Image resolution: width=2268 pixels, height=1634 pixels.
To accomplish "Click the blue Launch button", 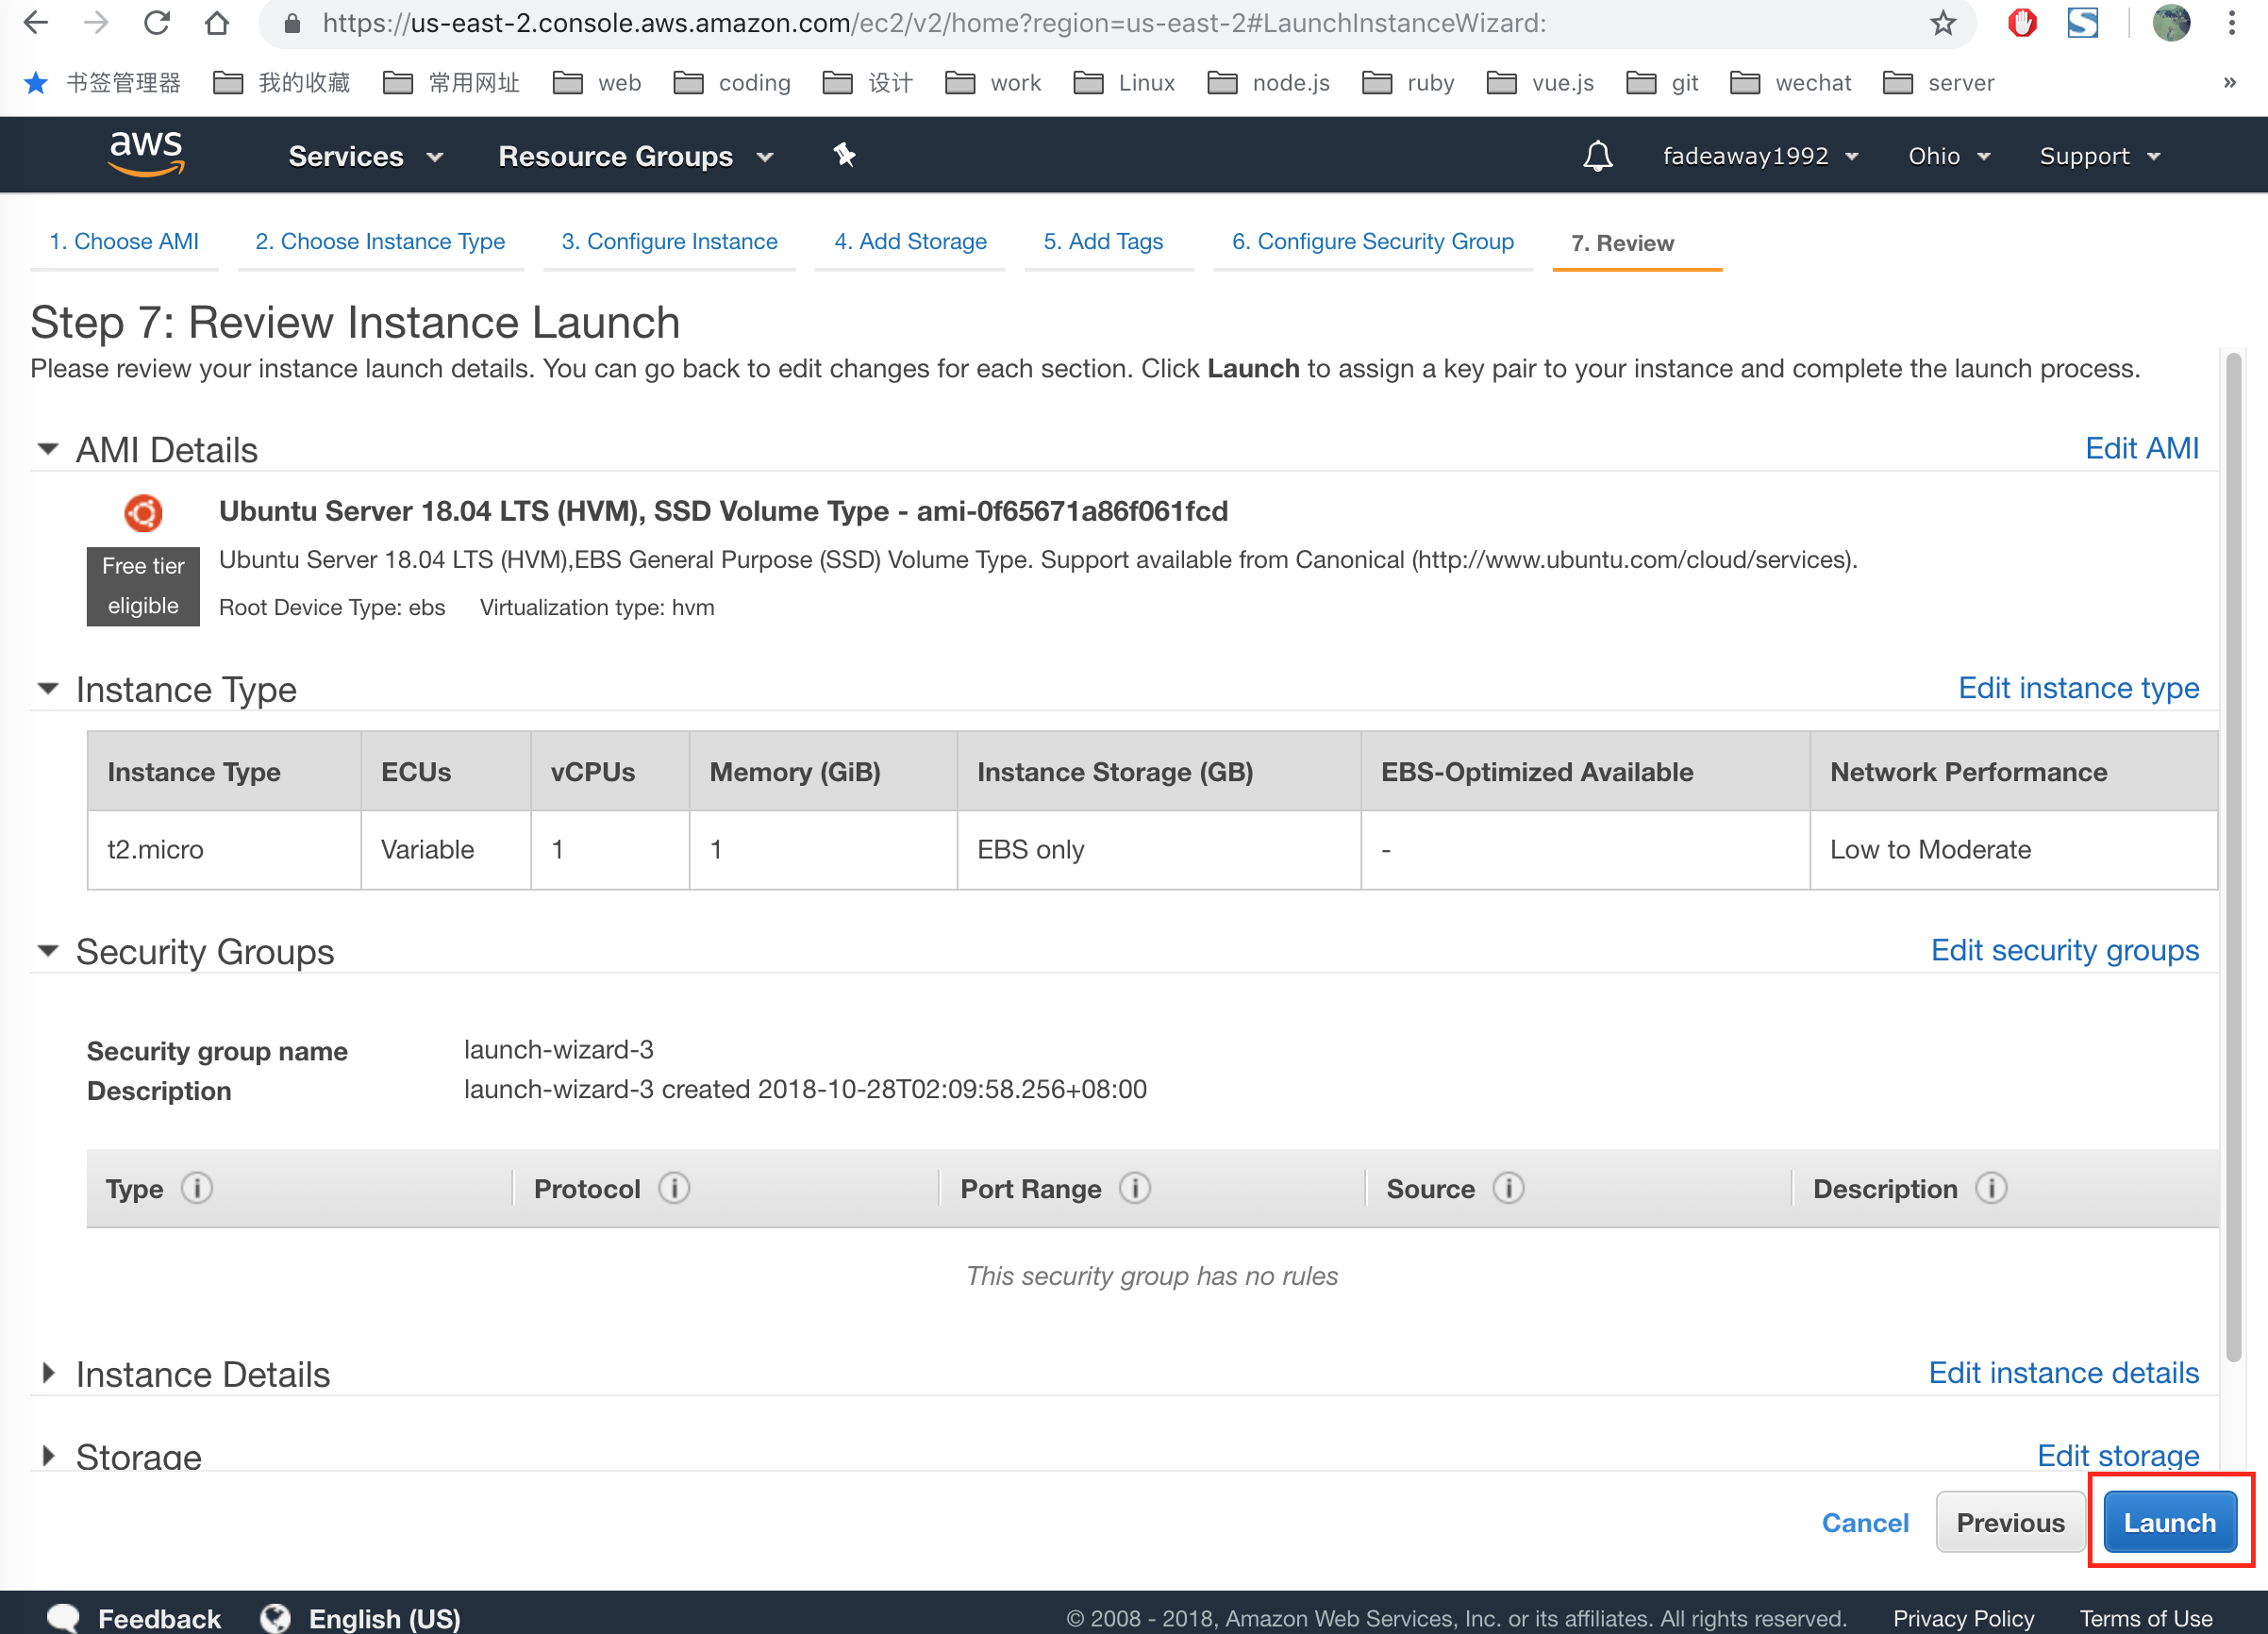I will point(2169,1522).
